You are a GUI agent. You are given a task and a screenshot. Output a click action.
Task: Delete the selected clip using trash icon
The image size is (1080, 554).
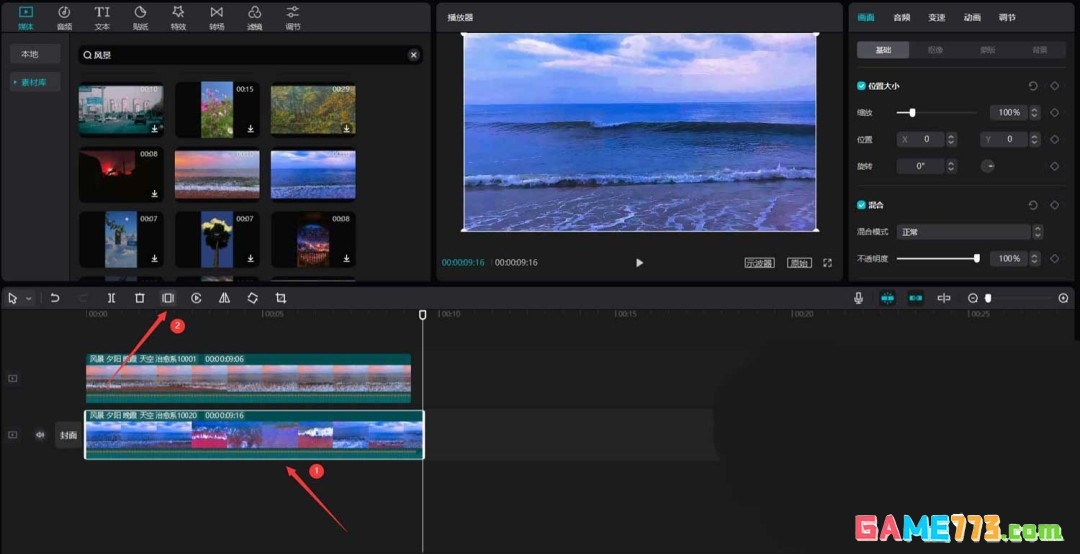(x=140, y=298)
